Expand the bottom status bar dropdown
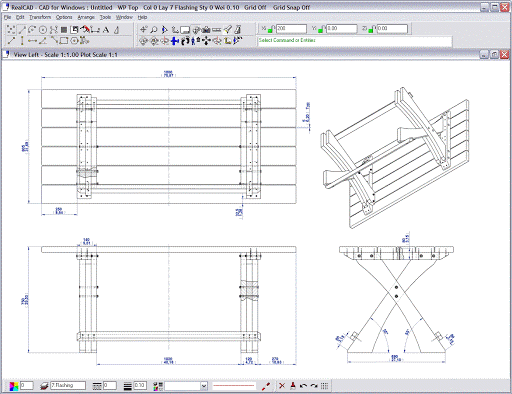Image resolution: width=512 pixels, height=394 pixels. [x=204, y=386]
